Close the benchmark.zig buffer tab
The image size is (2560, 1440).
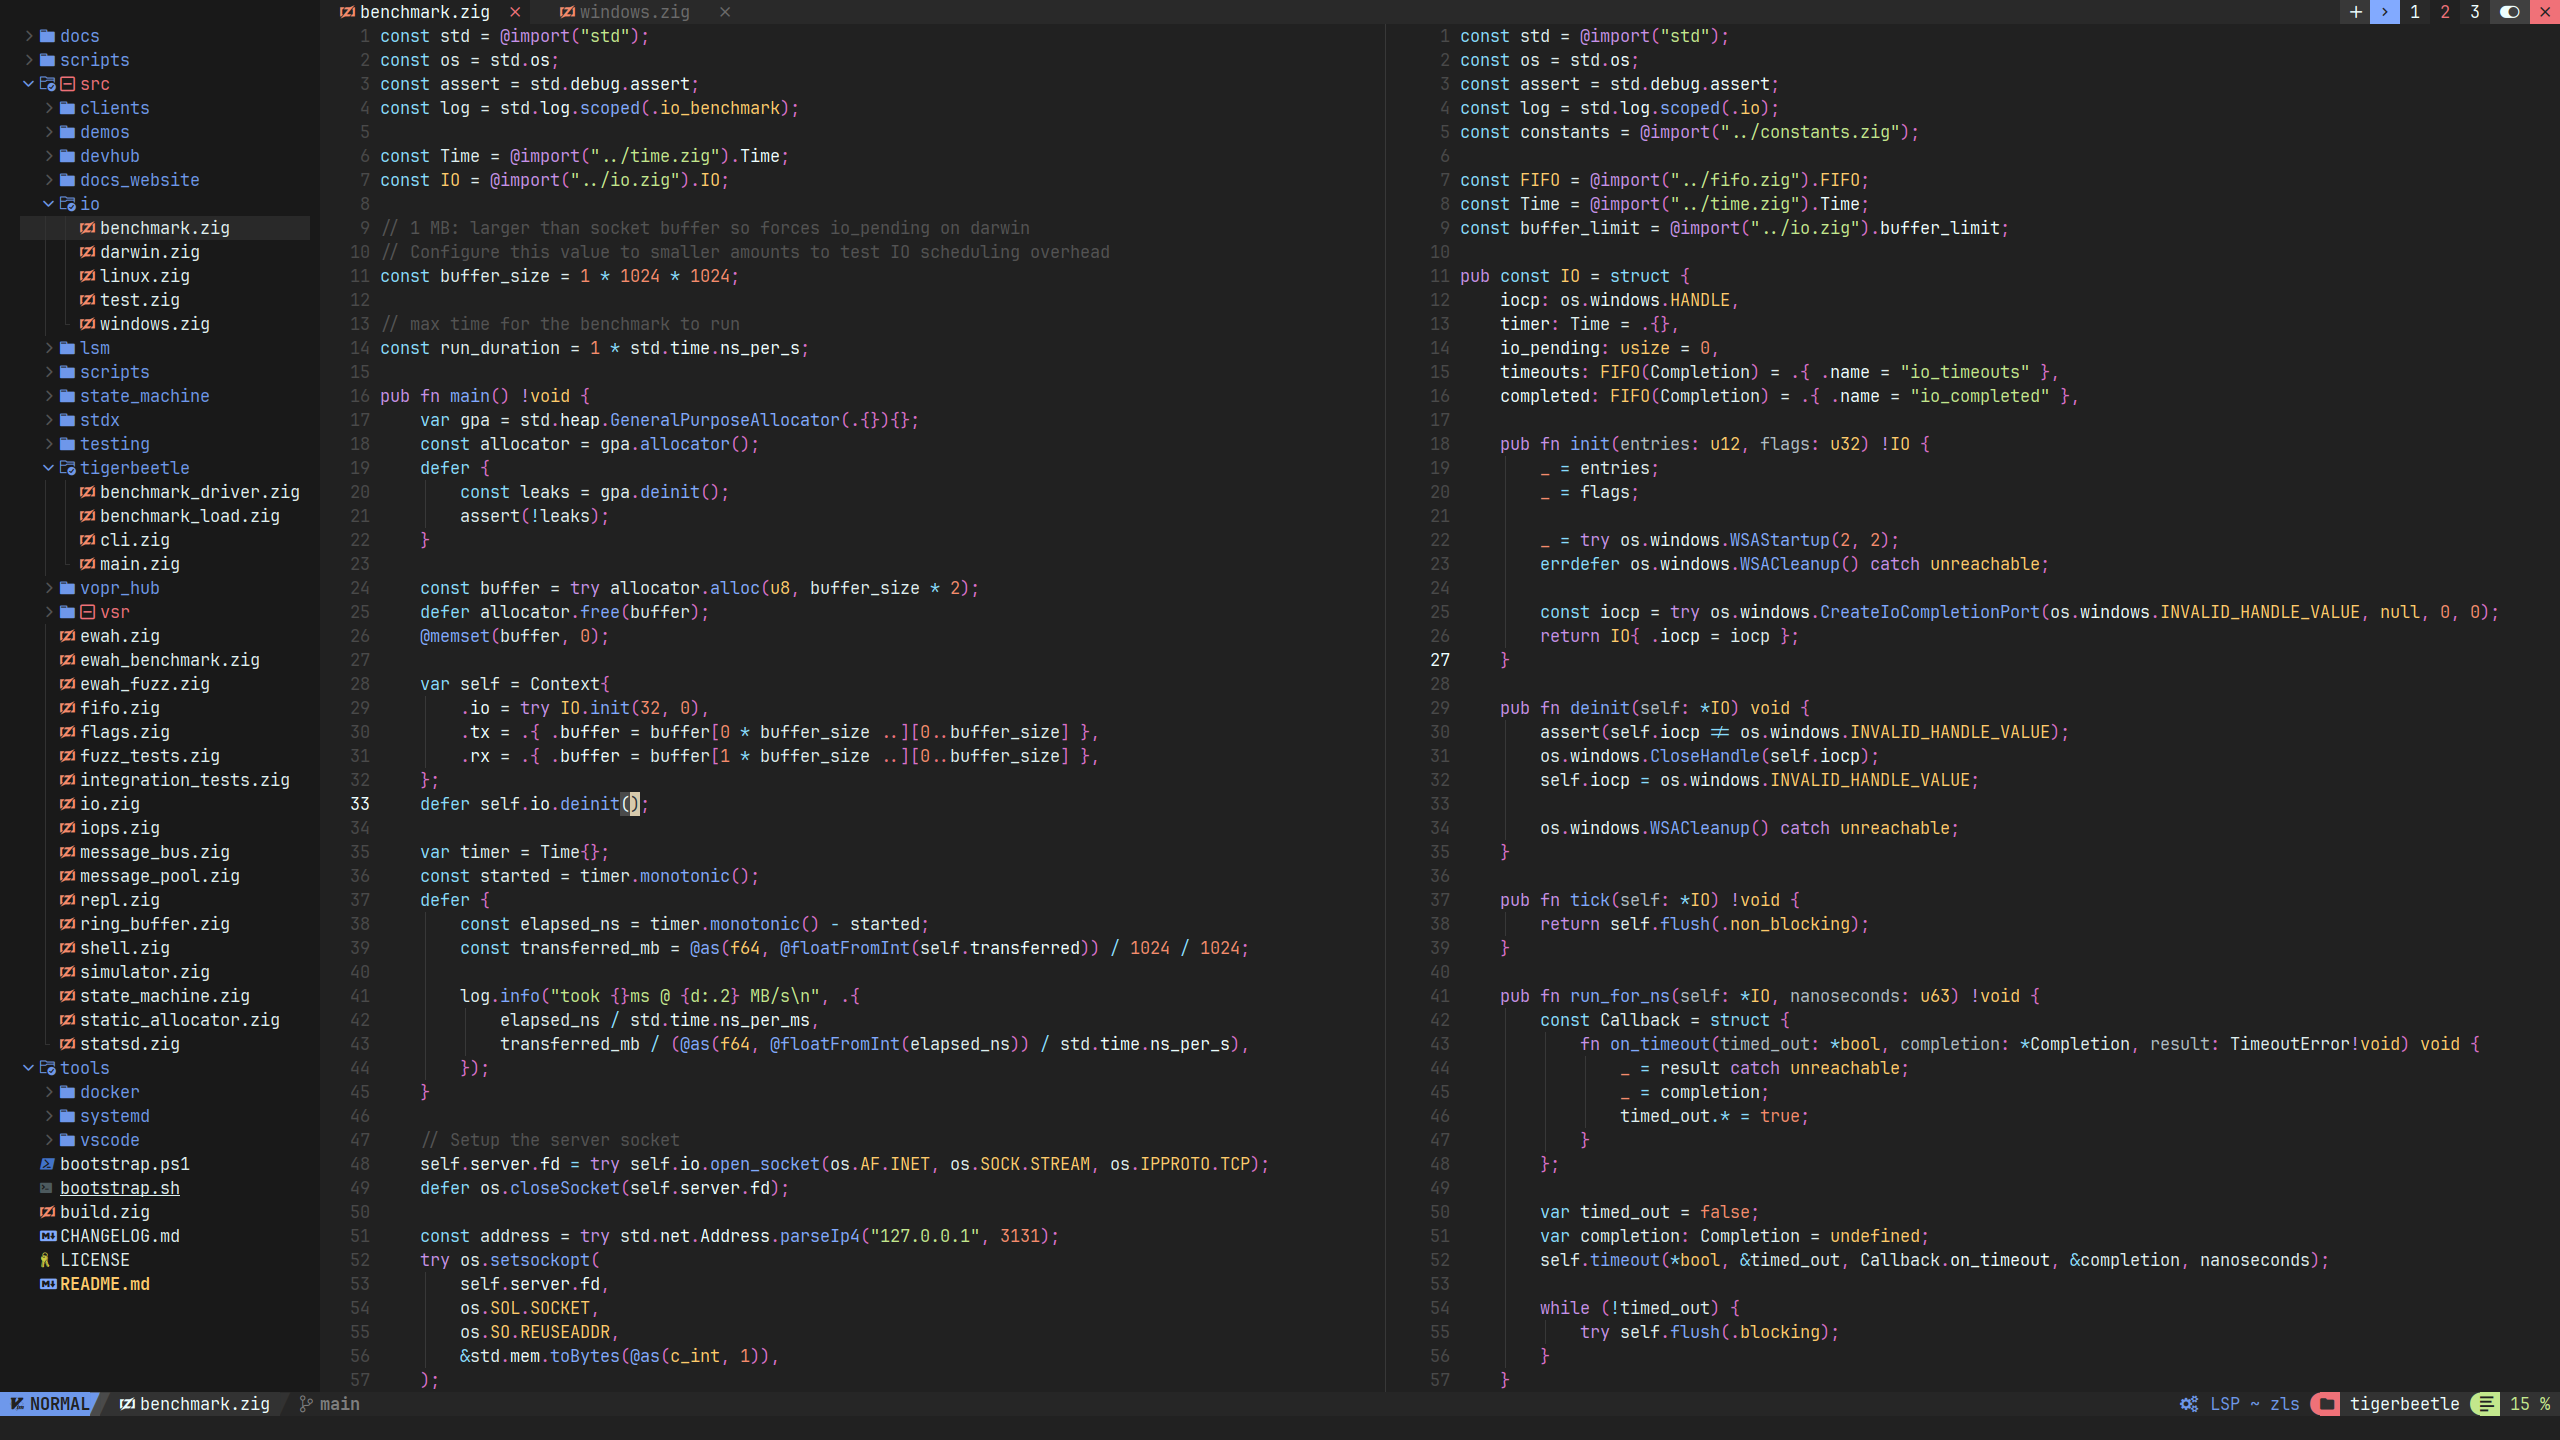click(515, 12)
